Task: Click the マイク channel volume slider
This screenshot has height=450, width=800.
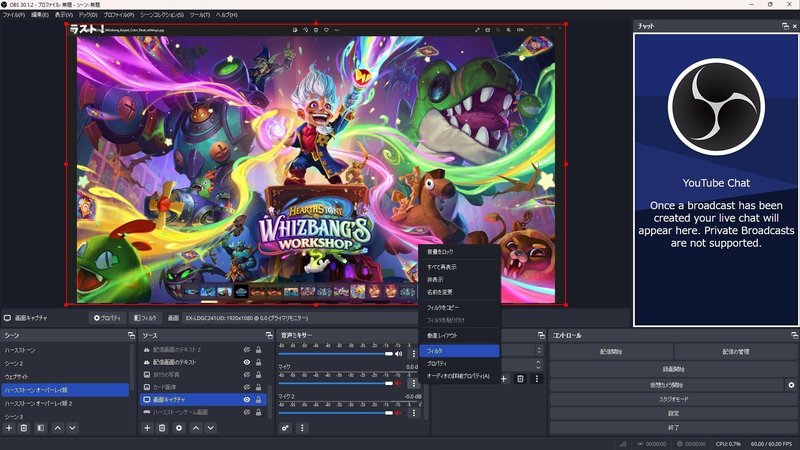Action: (335, 383)
